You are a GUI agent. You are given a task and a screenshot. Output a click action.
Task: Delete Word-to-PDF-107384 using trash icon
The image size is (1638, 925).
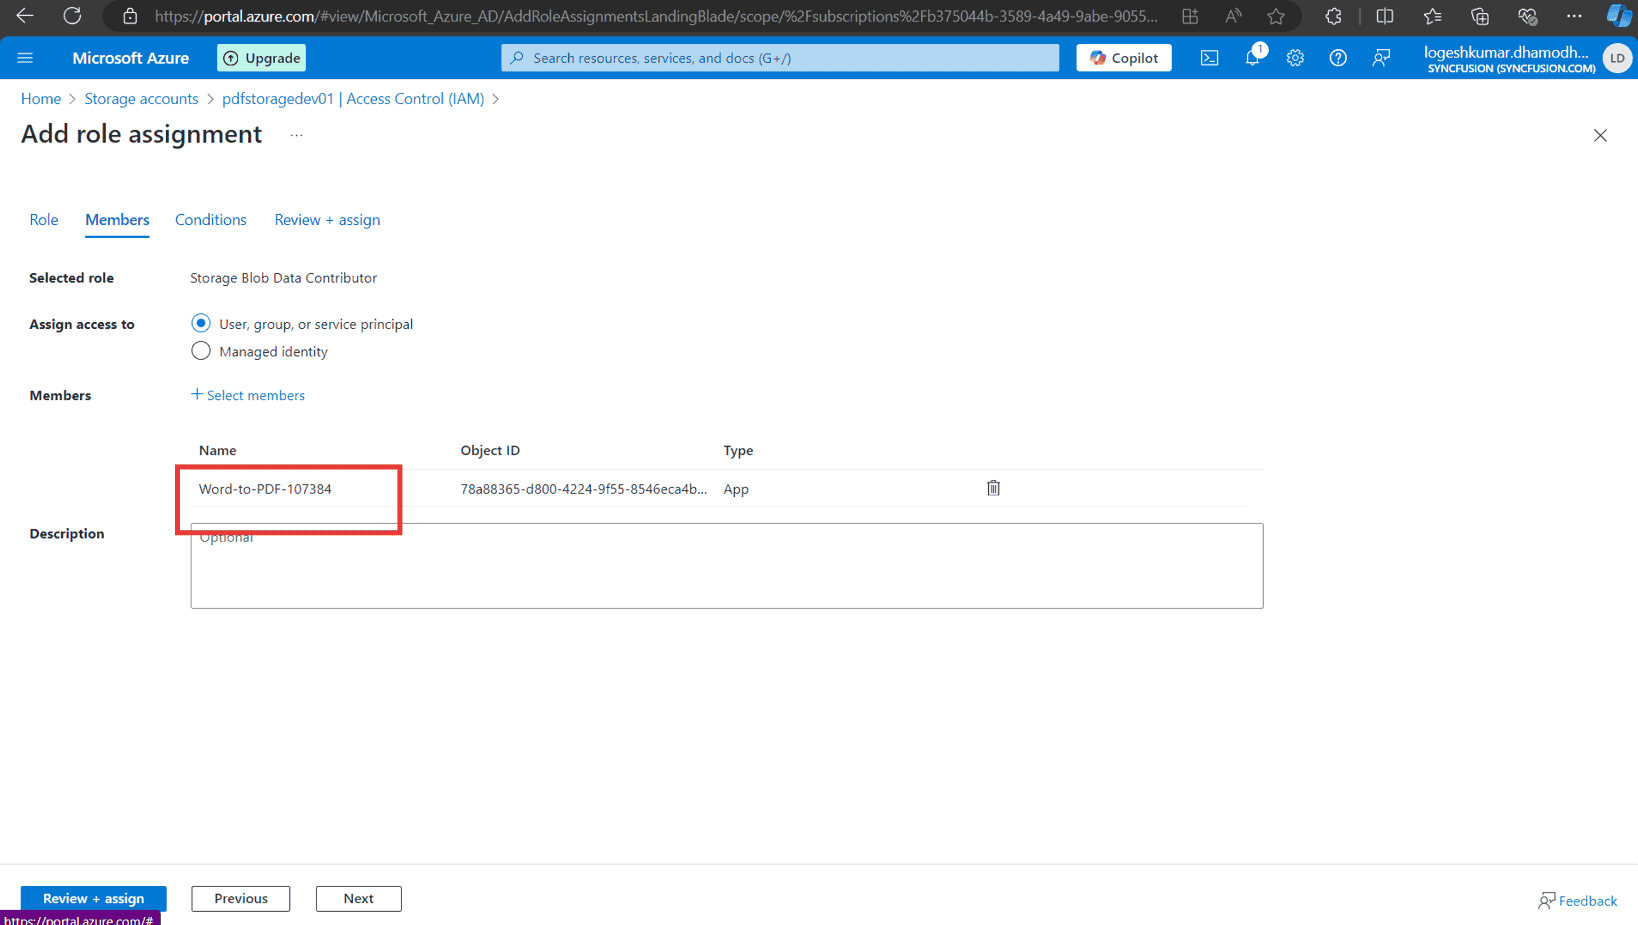(993, 488)
